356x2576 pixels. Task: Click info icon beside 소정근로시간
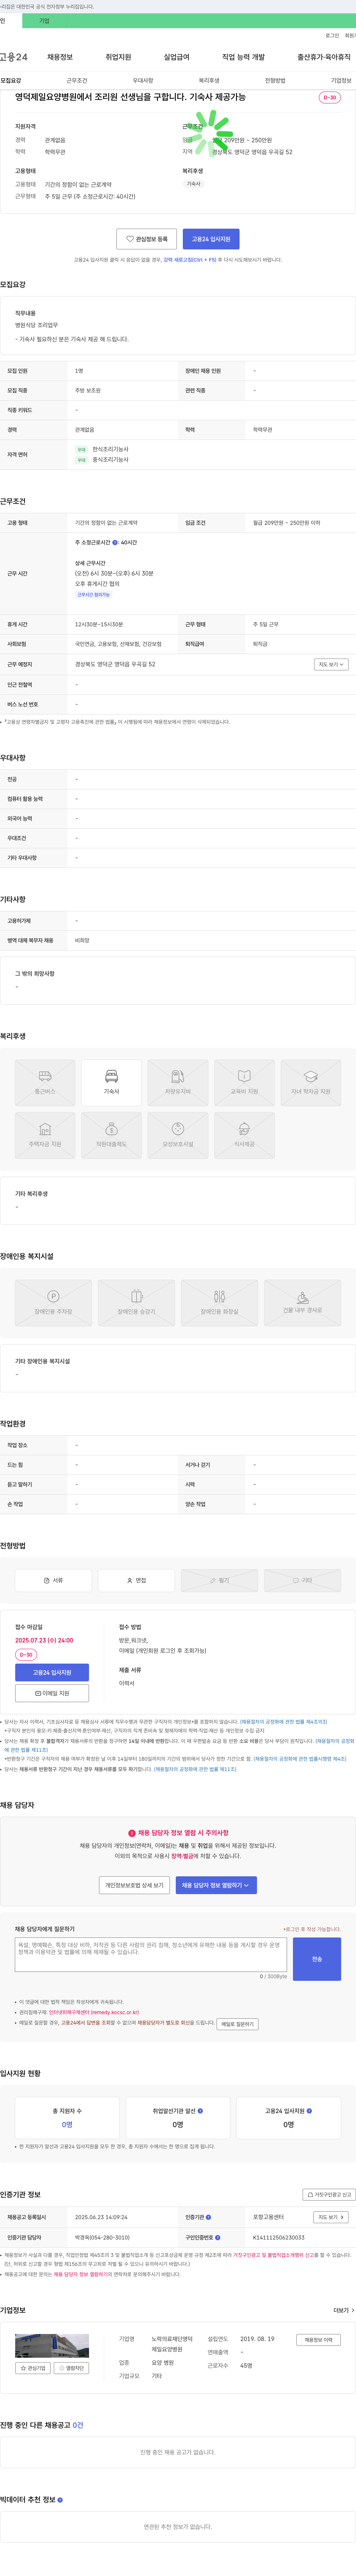[x=115, y=542]
